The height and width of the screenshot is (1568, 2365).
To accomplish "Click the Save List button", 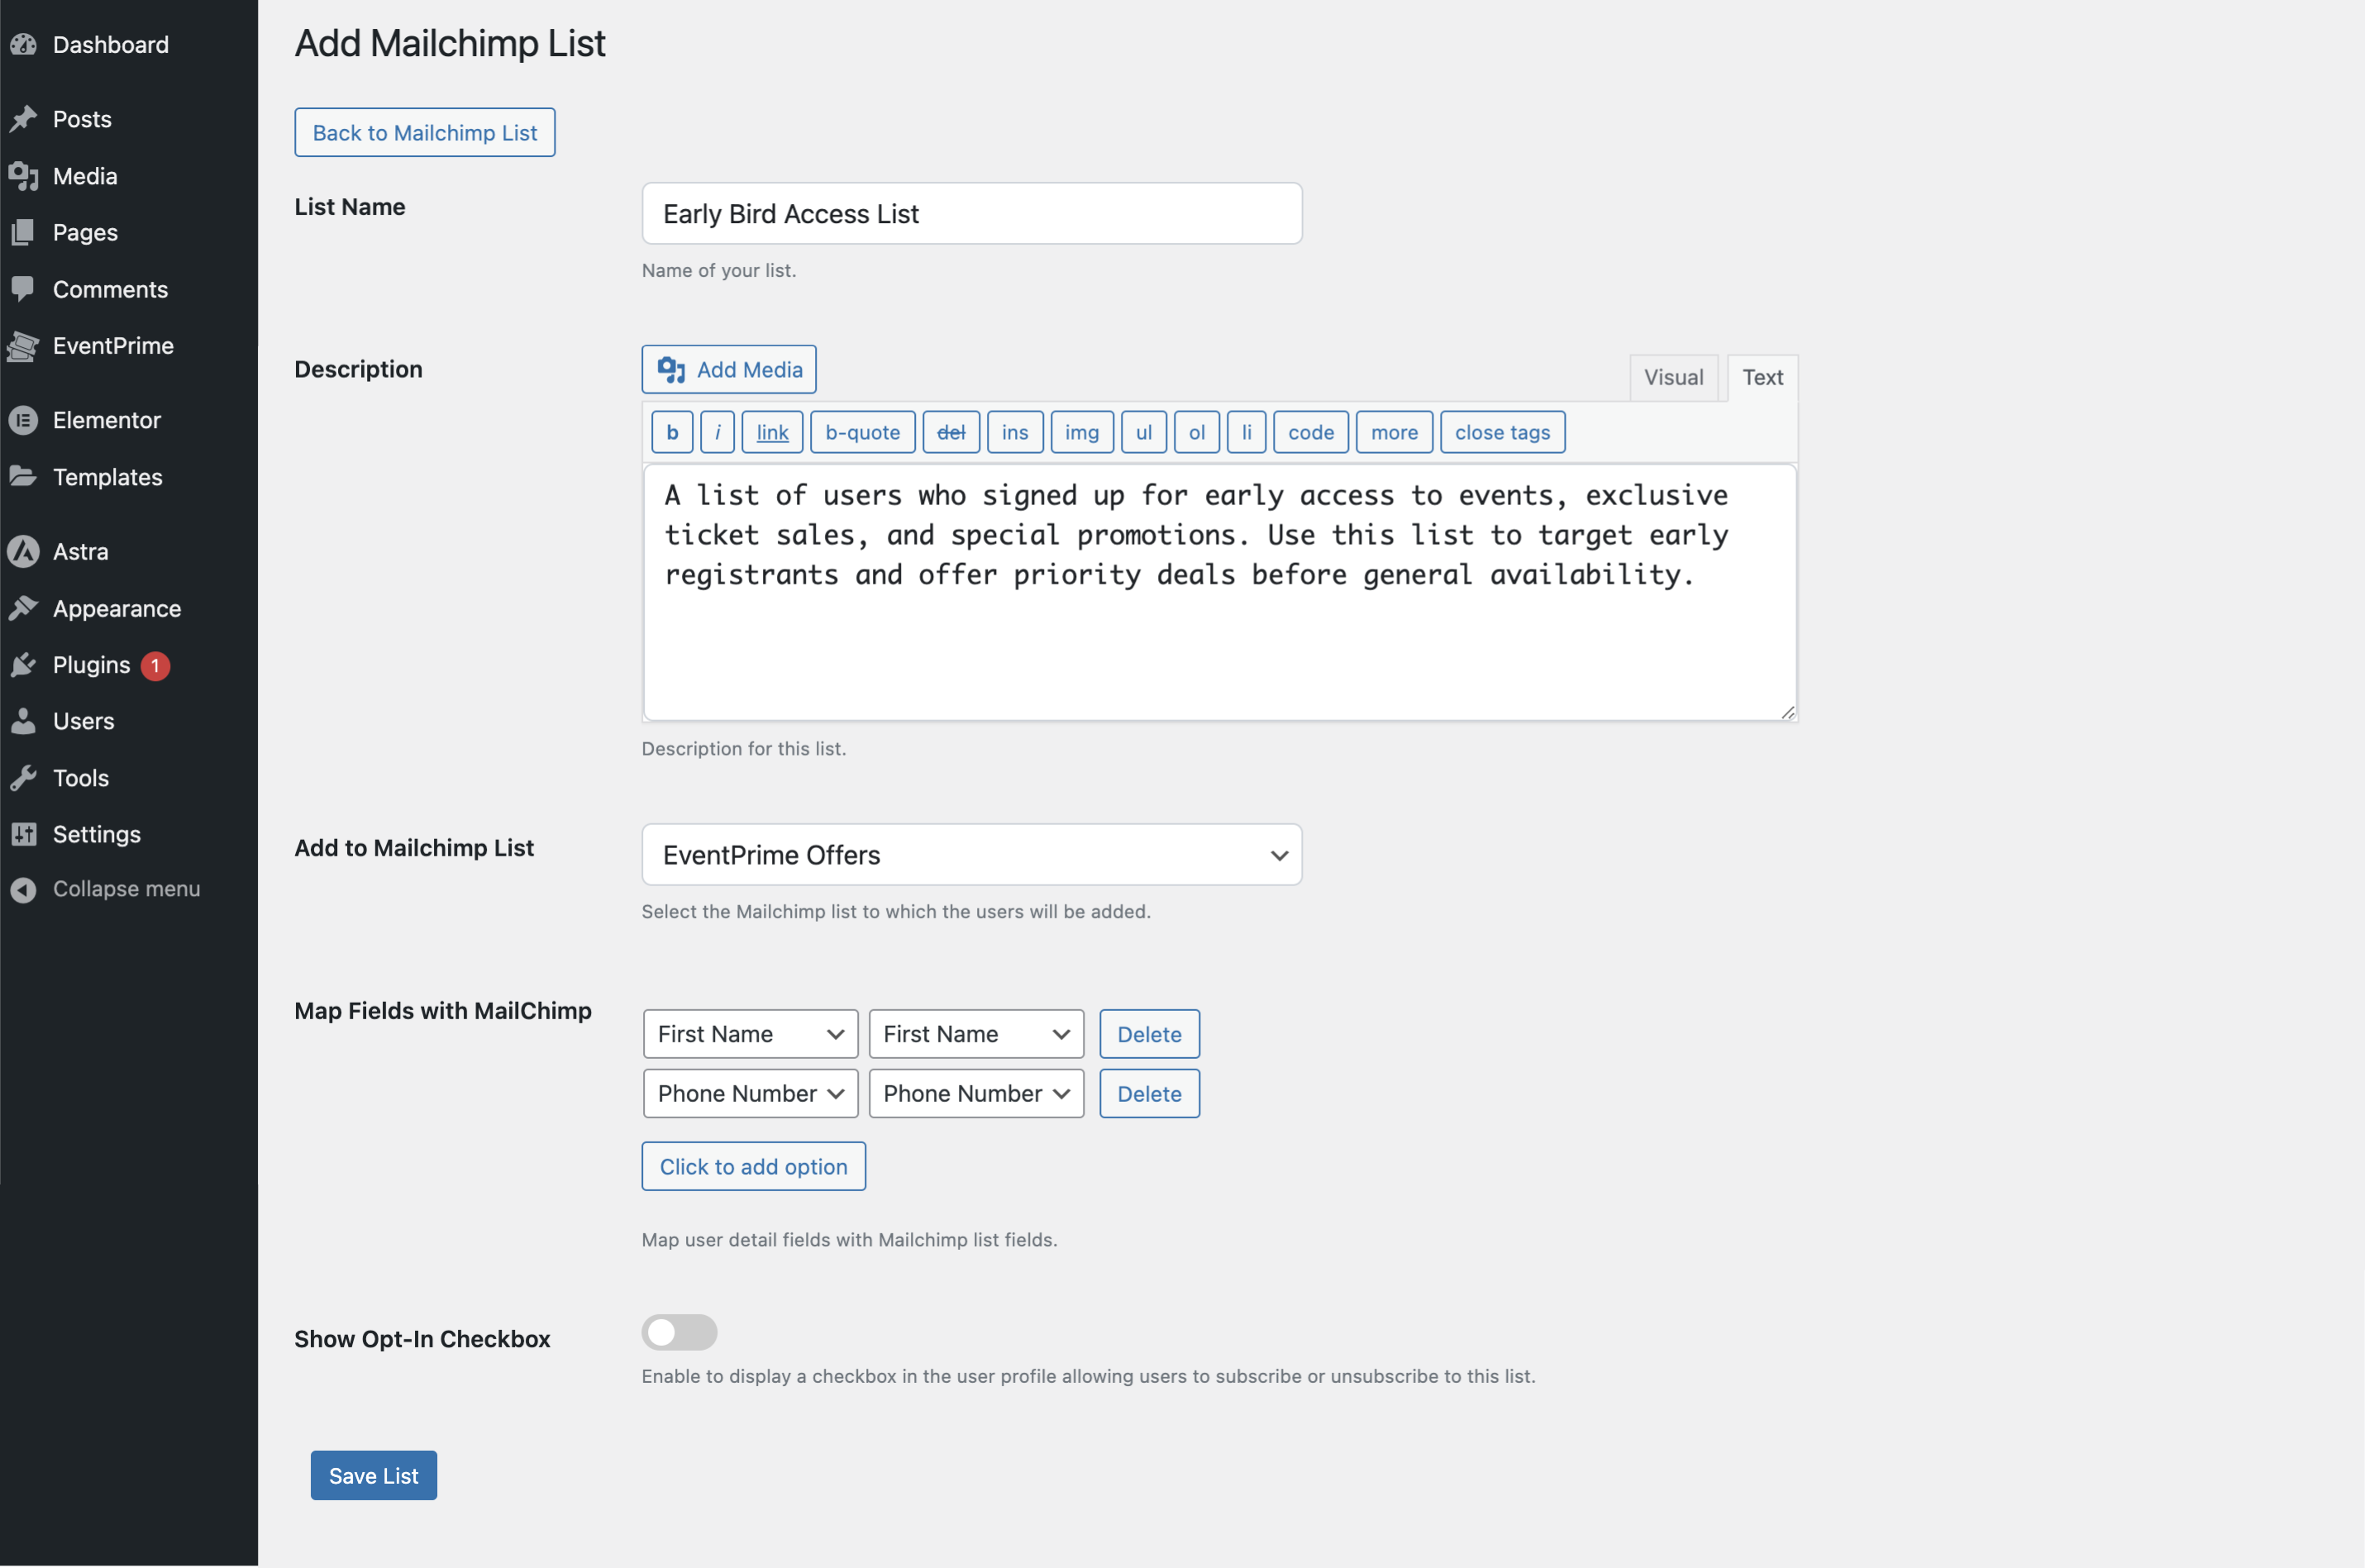I will pyautogui.click(x=373, y=1475).
